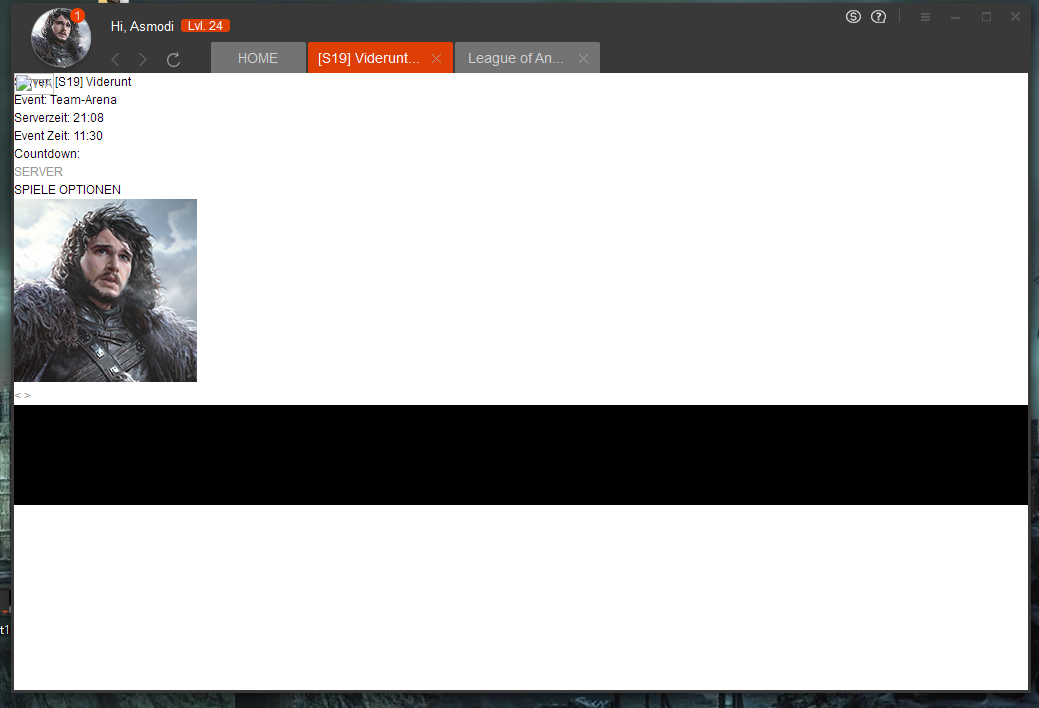Open the hamburger menu in title bar
This screenshot has height=708, width=1039.
point(925,17)
